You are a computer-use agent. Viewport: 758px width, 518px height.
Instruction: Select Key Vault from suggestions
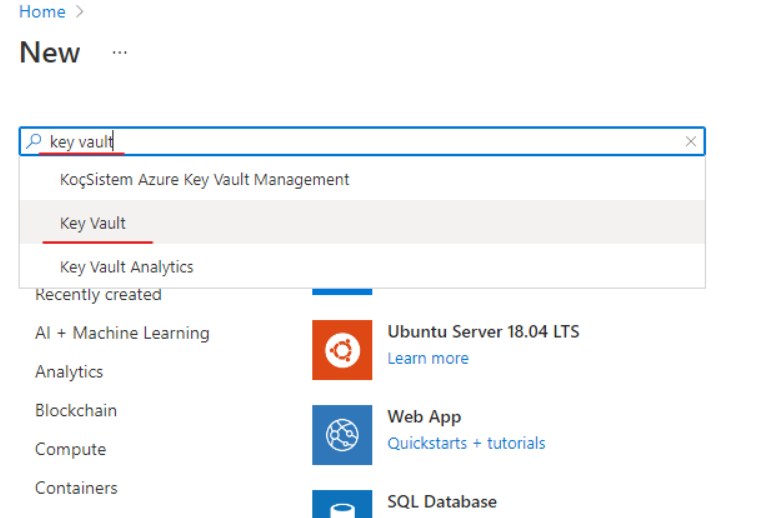click(93, 223)
